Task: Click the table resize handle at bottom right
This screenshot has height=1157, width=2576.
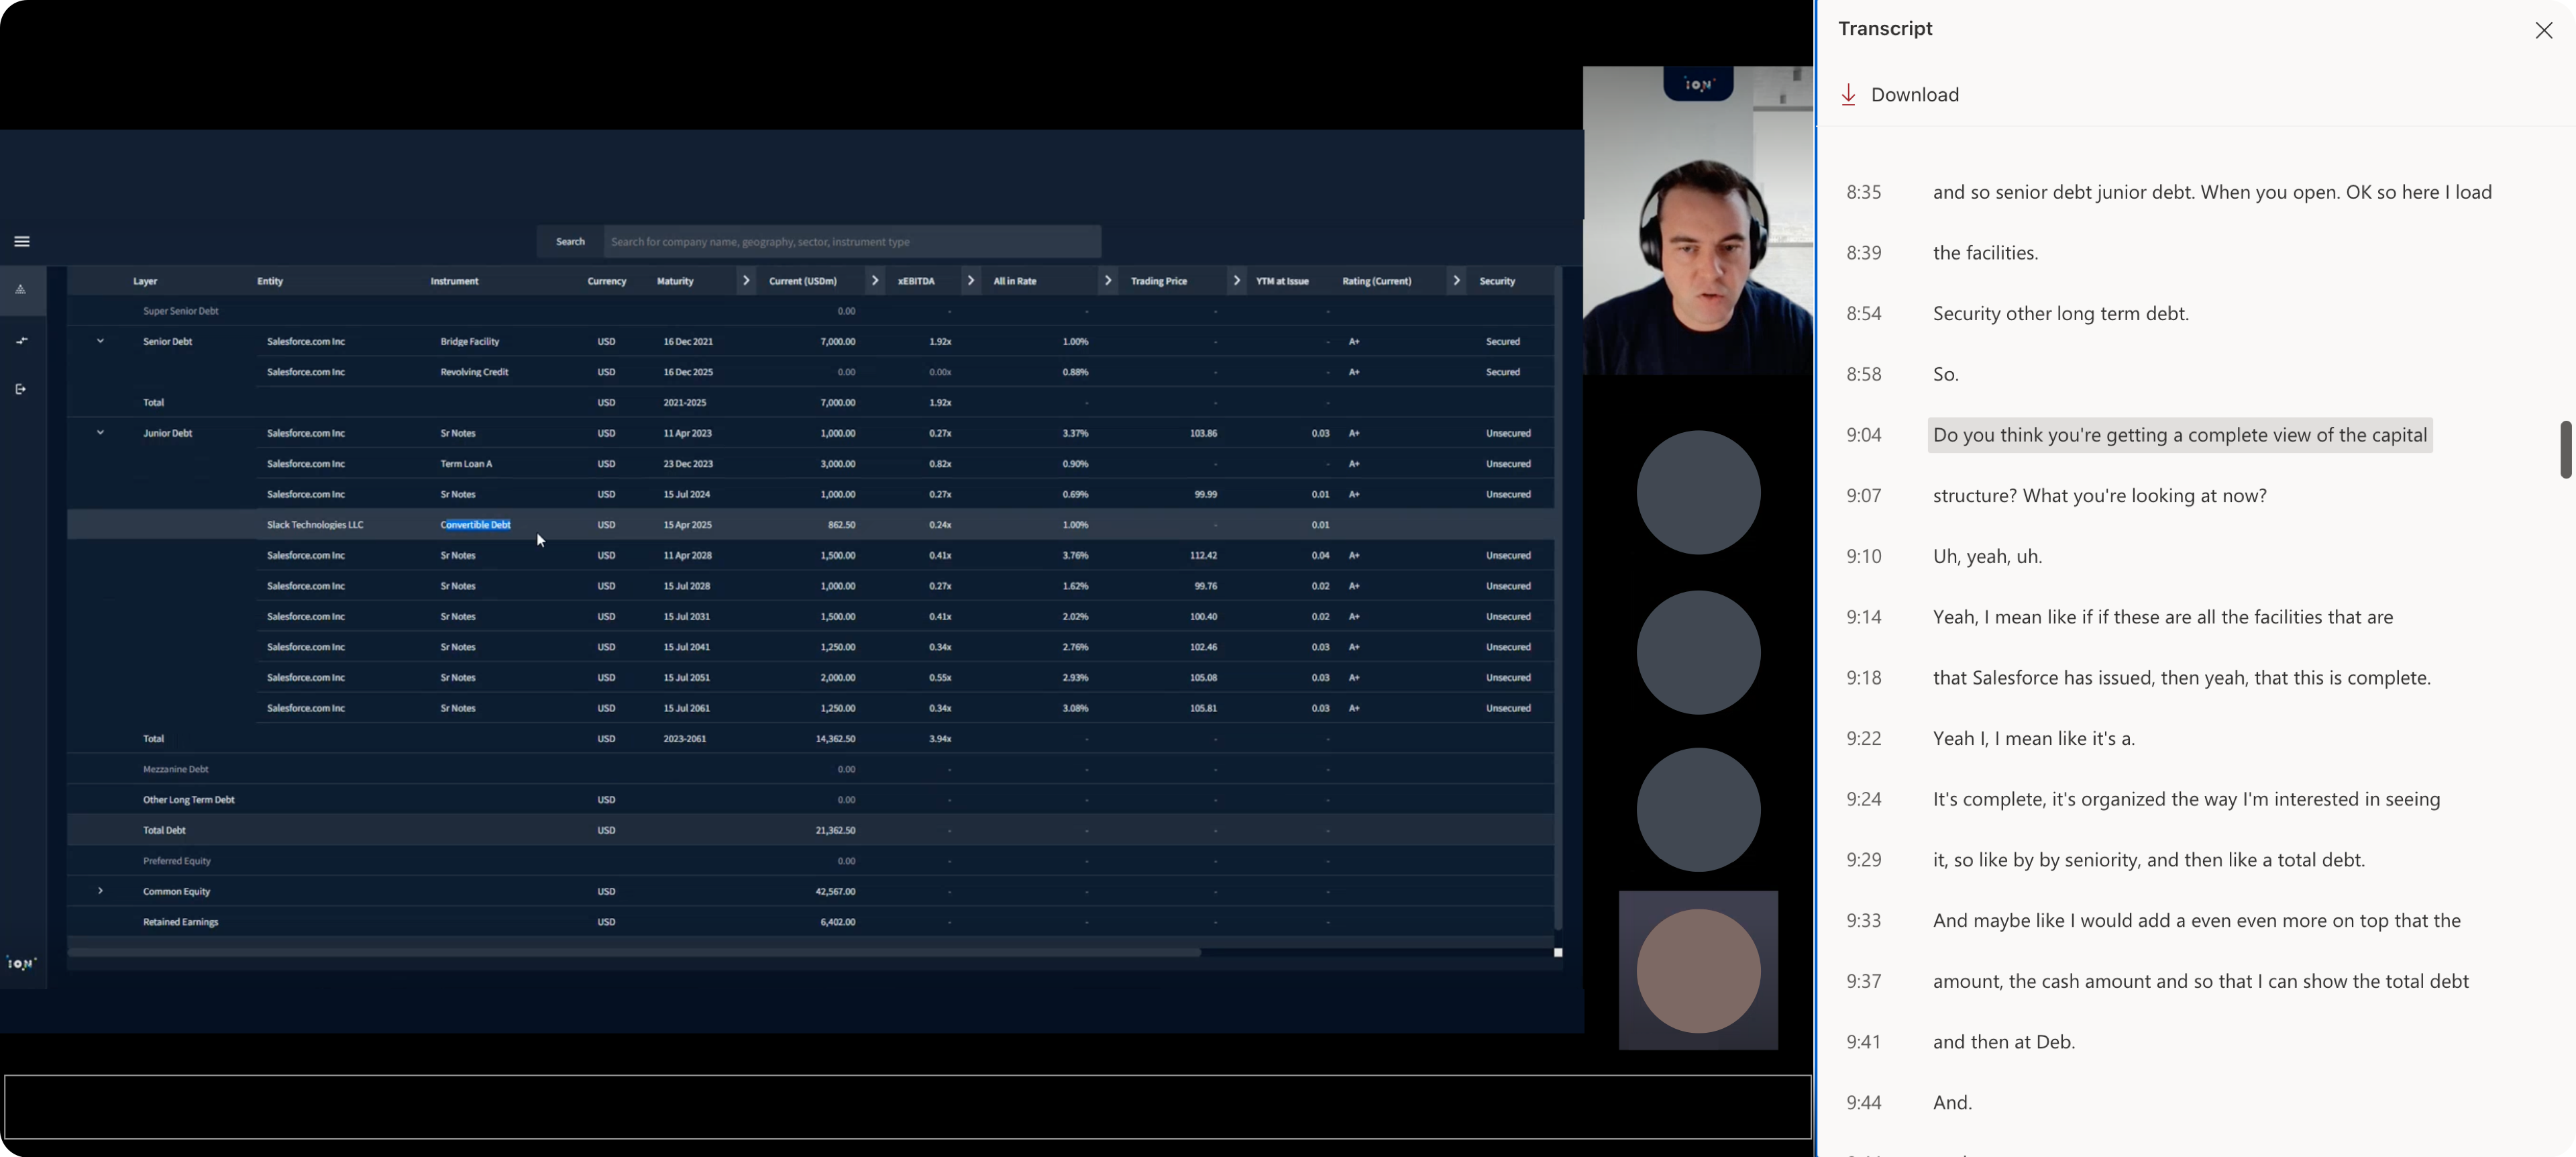Action: click(x=1558, y=953)
